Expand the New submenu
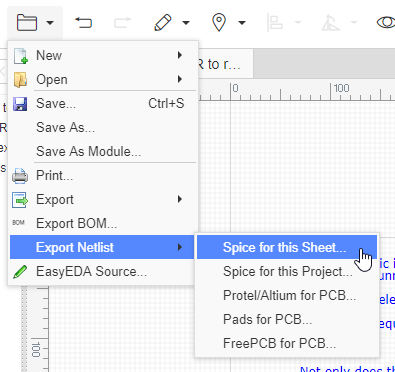The image size is (395, 372). pos(104,55)
